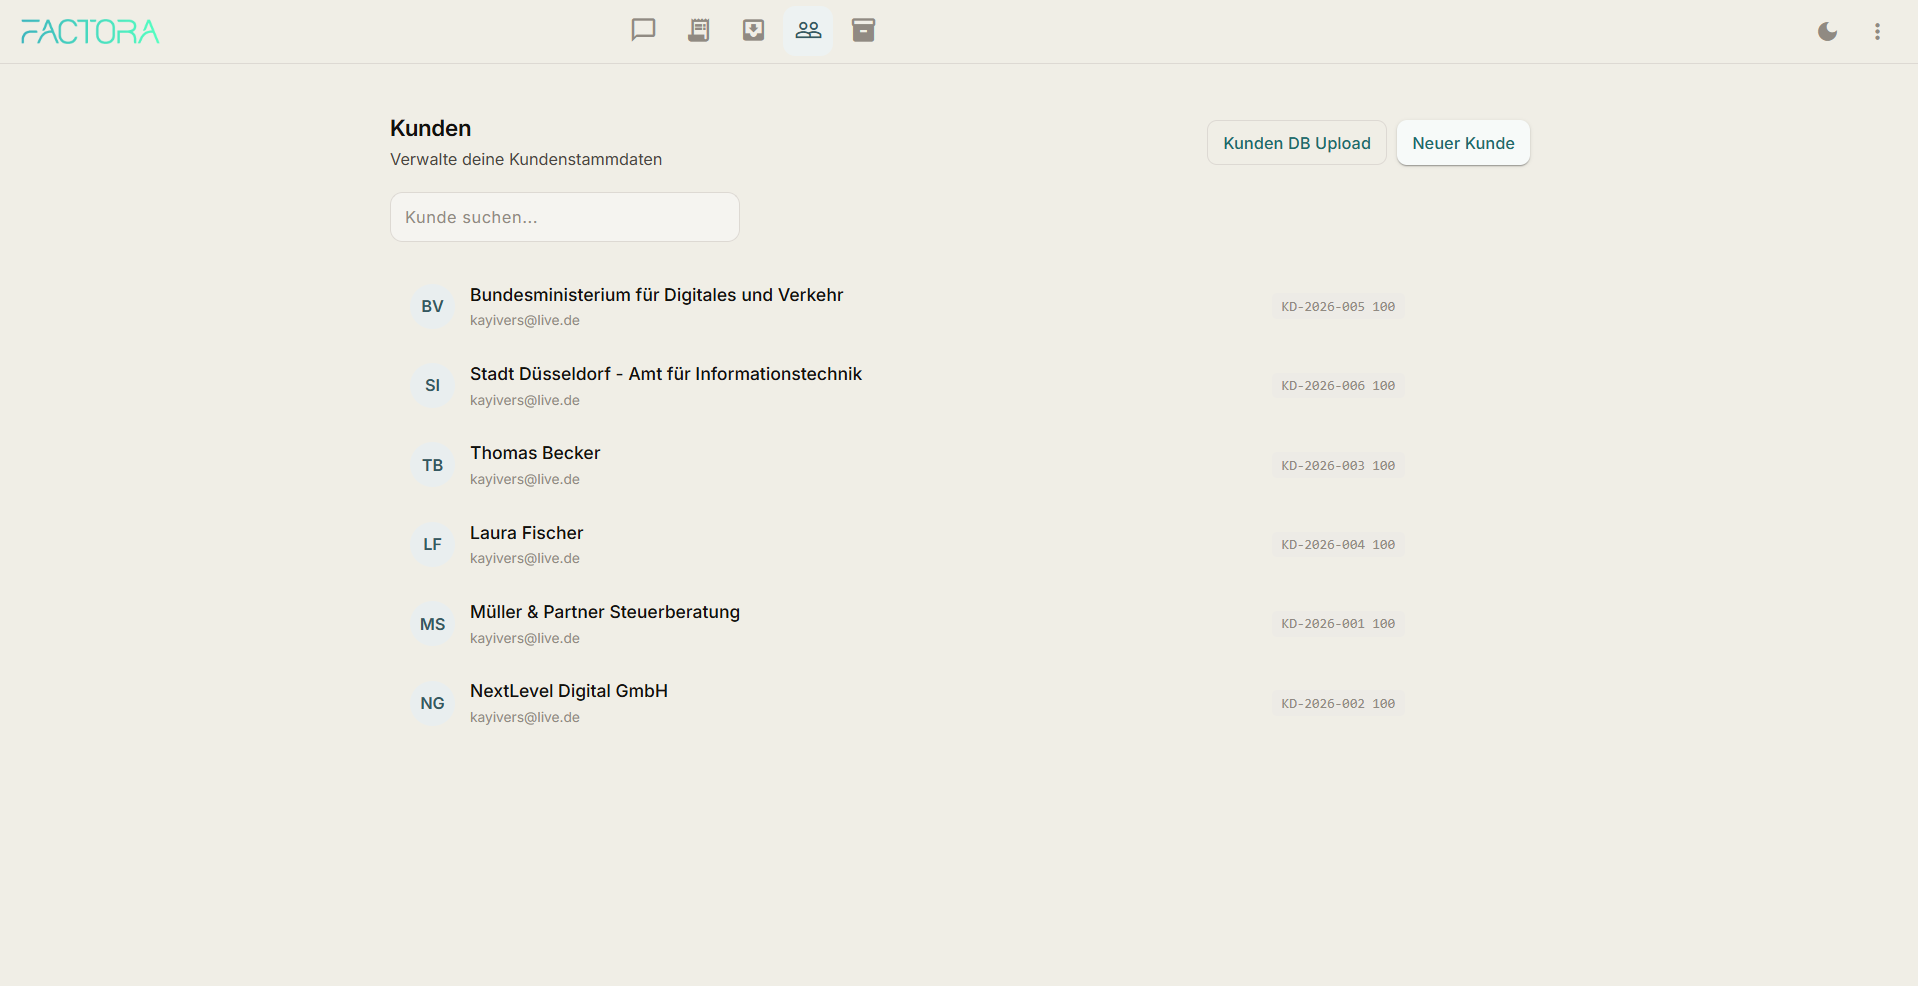Select Stadt Düsseldorf customer entry

(x=665, y=374)
